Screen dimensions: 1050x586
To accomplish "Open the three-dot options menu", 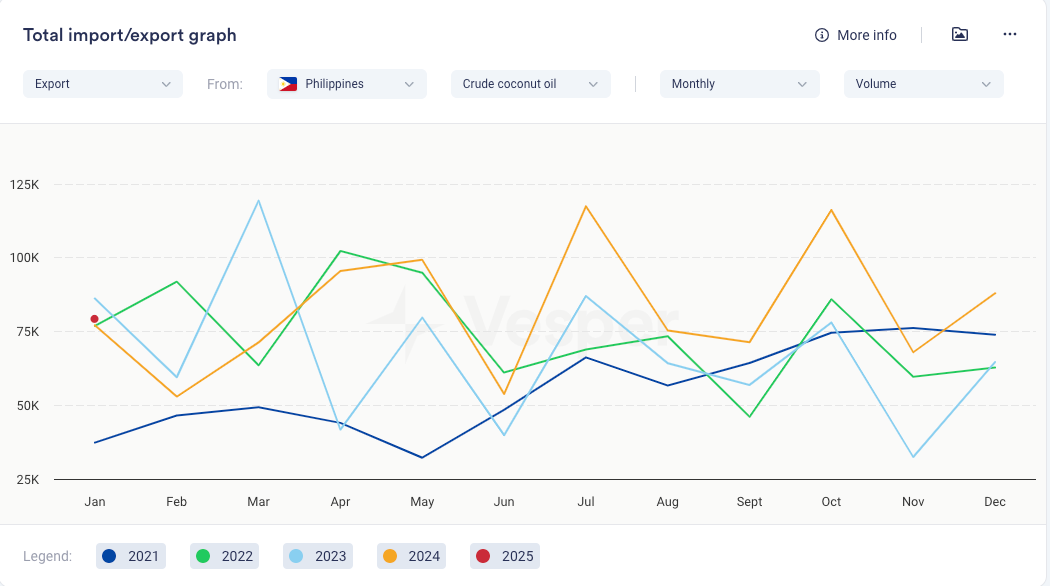I will pyautogui.click(x=1009, y=34).
